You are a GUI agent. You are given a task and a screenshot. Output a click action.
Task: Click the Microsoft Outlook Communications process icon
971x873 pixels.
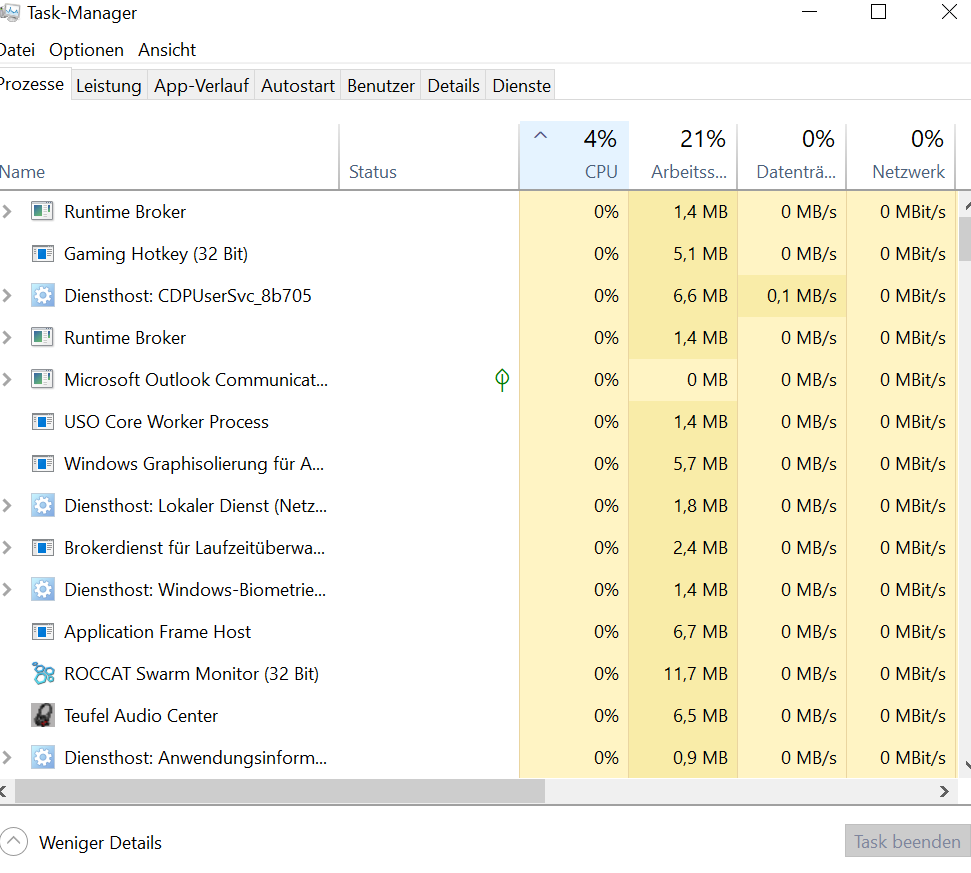(x=43, y=380)
